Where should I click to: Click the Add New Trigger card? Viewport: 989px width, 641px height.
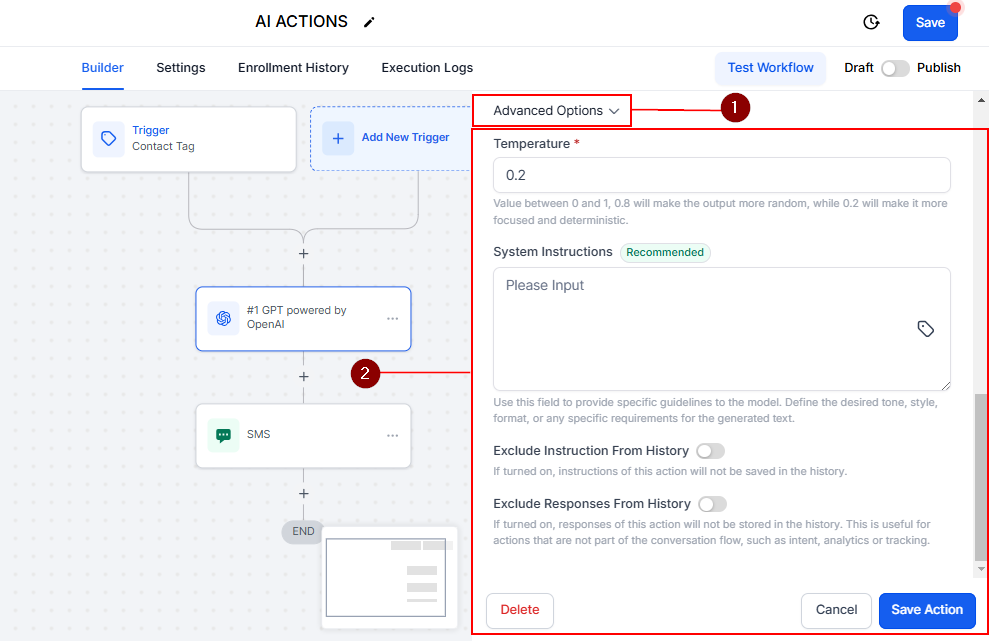click(x=391, y=138)
